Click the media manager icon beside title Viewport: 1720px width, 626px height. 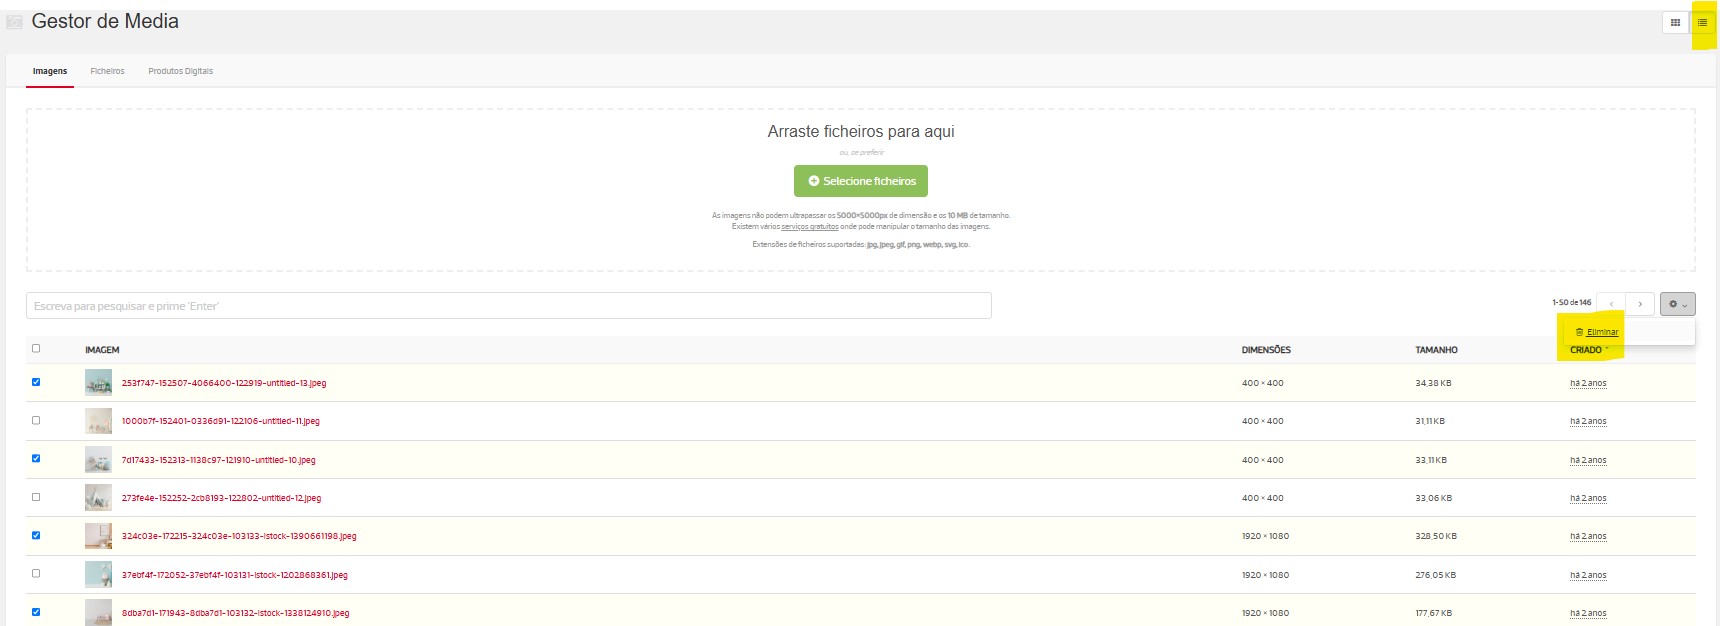pyautogui.click(x=15, y=22)
